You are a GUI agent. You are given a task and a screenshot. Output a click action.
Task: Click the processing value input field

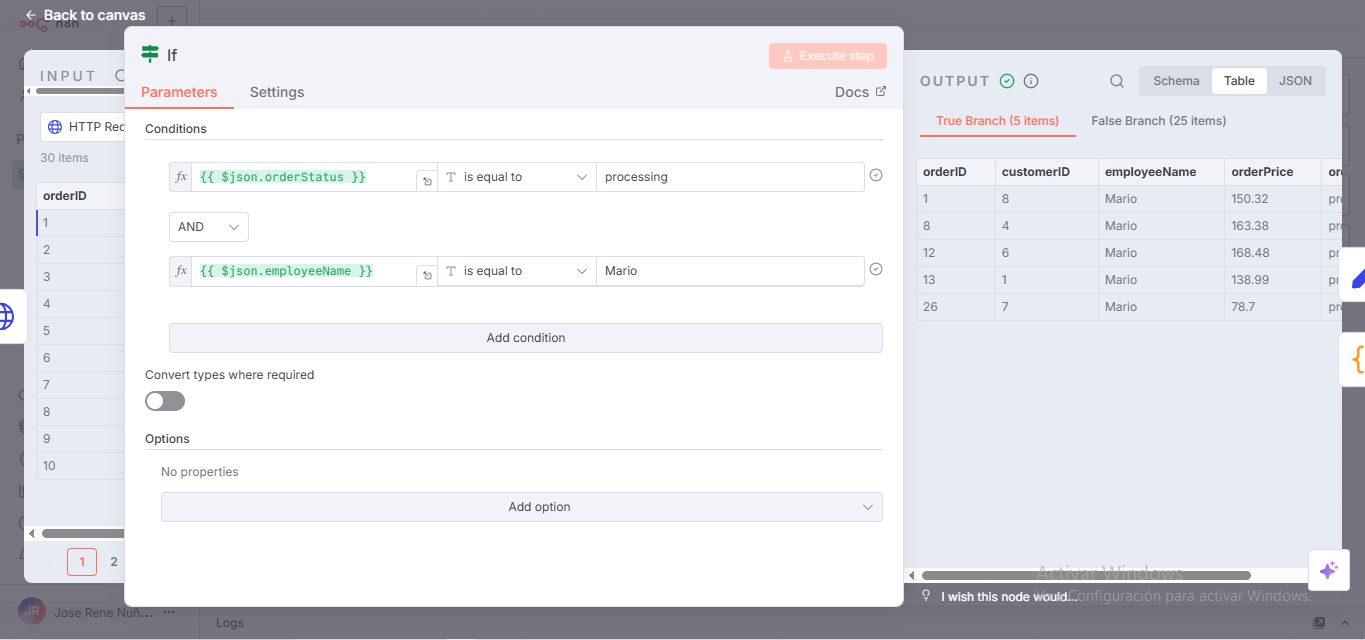(x=730, y=177)
